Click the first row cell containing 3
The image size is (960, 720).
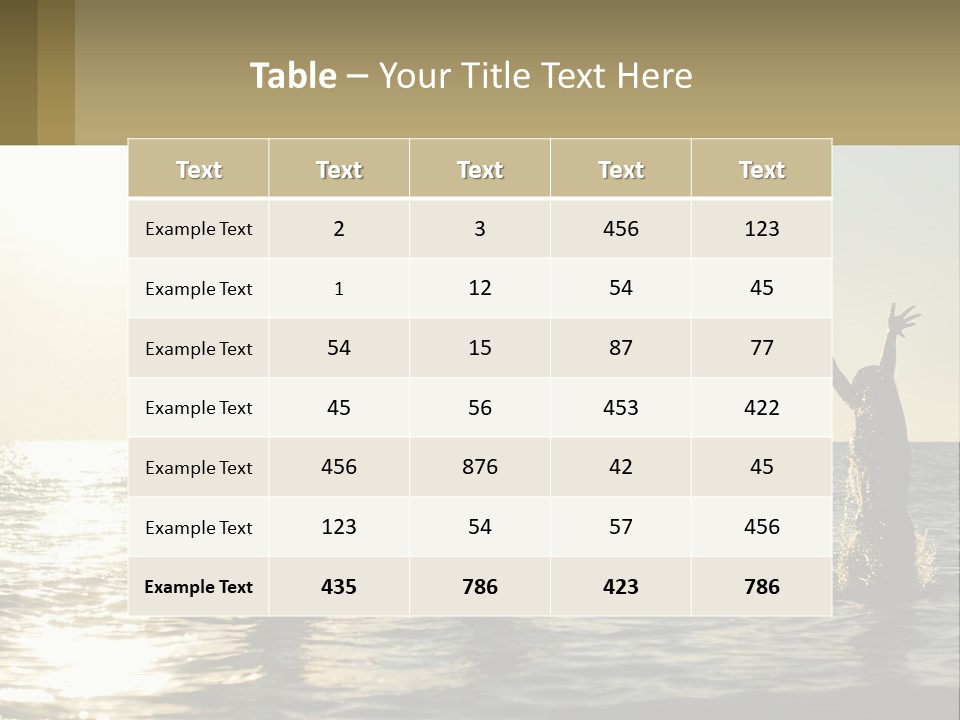click(x=480, y=229)
